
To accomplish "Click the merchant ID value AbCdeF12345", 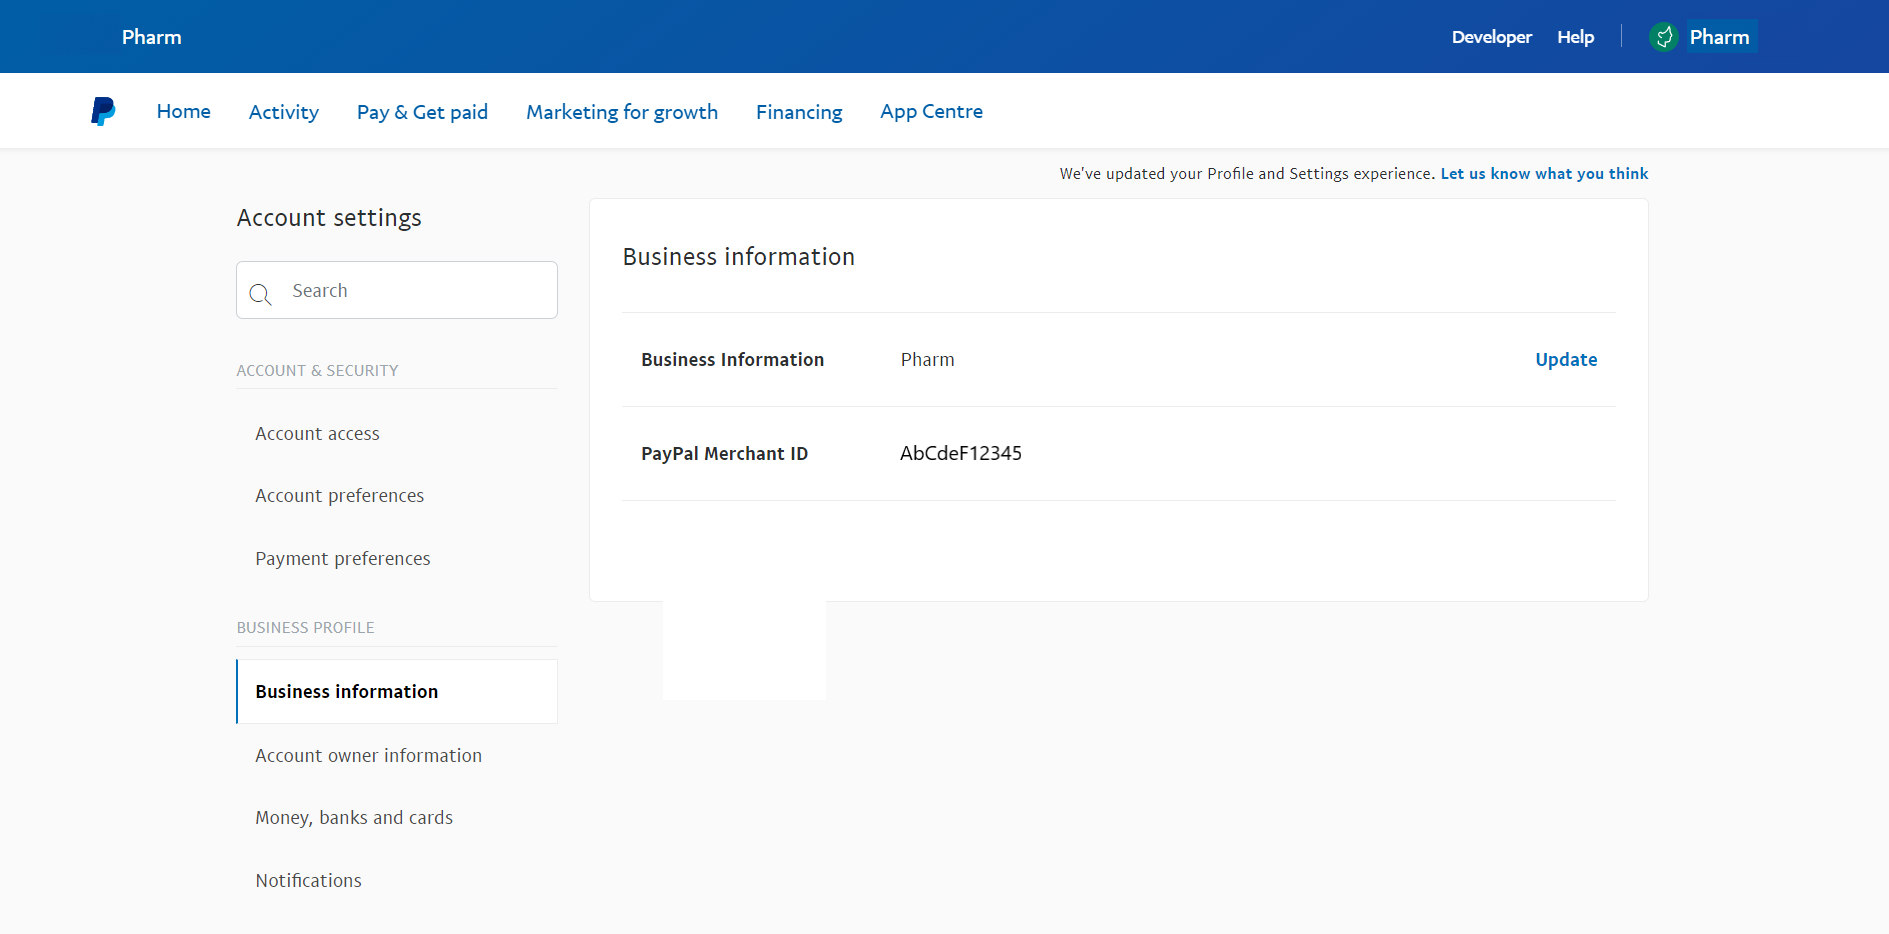I will click(961, 453).
